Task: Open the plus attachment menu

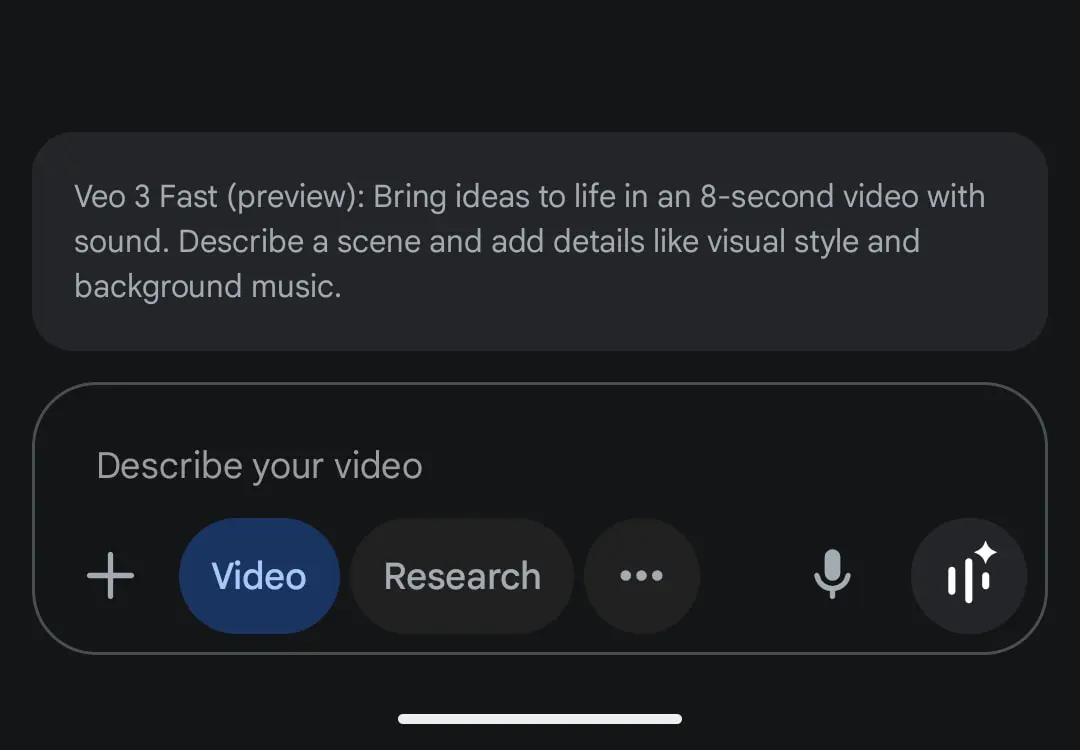Action: 110,576
